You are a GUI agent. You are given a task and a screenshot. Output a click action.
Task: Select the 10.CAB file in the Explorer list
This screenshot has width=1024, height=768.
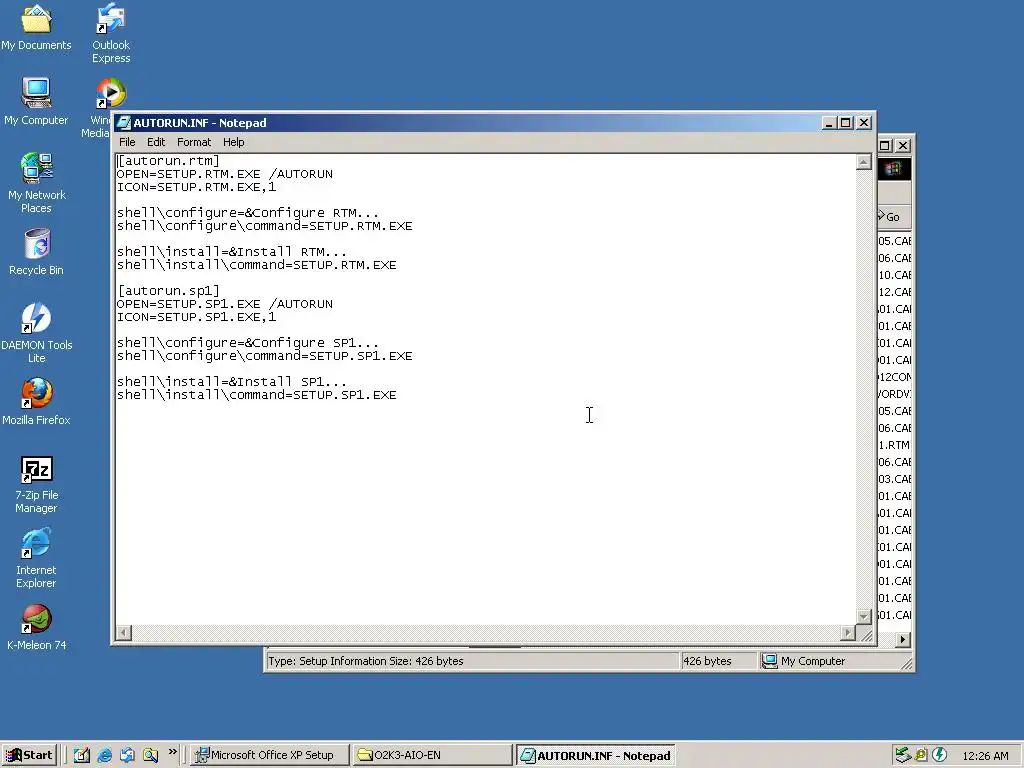[895, 275]
